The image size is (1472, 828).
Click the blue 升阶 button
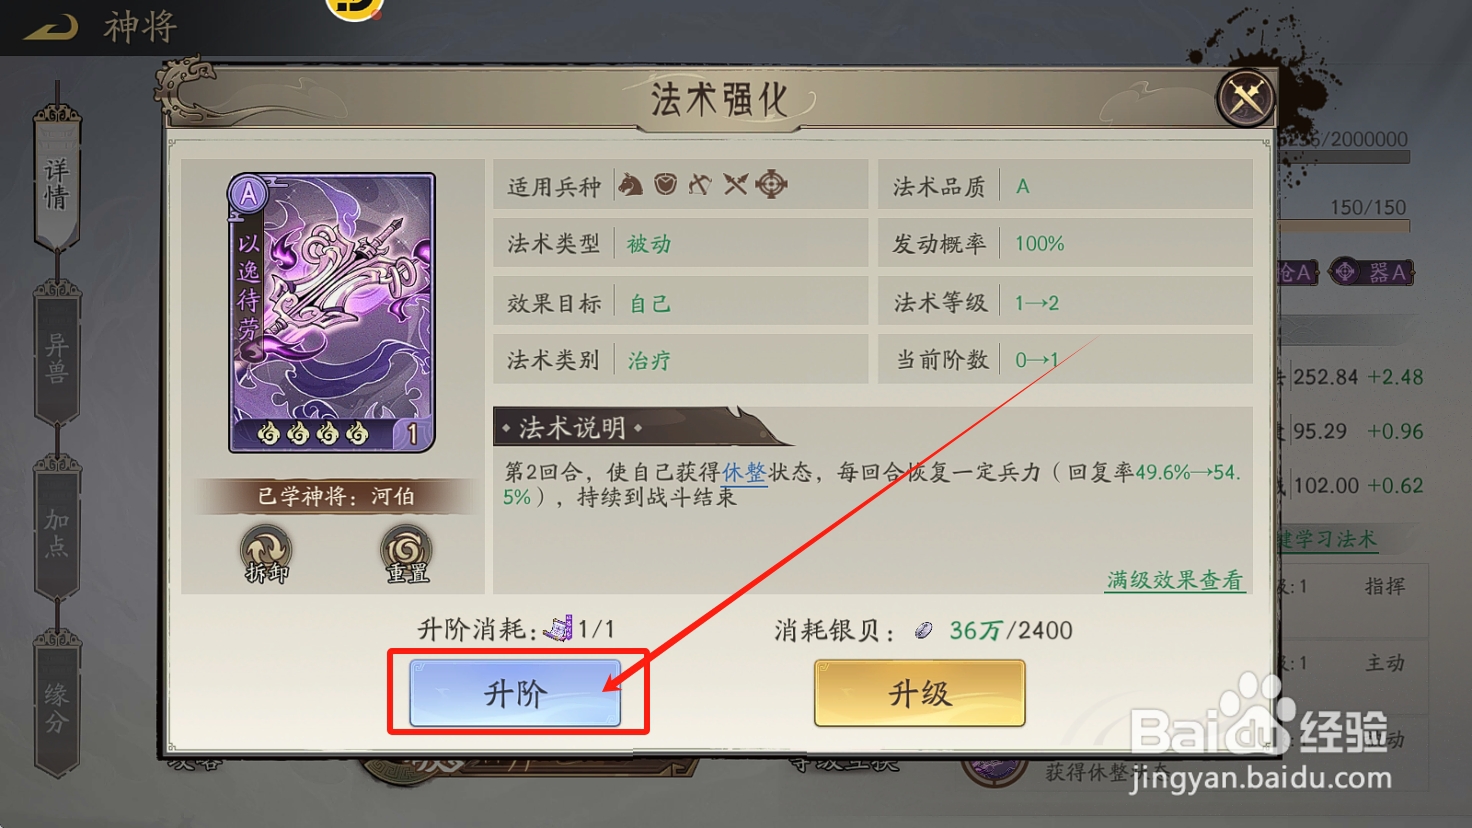click(x=515, y=693)
